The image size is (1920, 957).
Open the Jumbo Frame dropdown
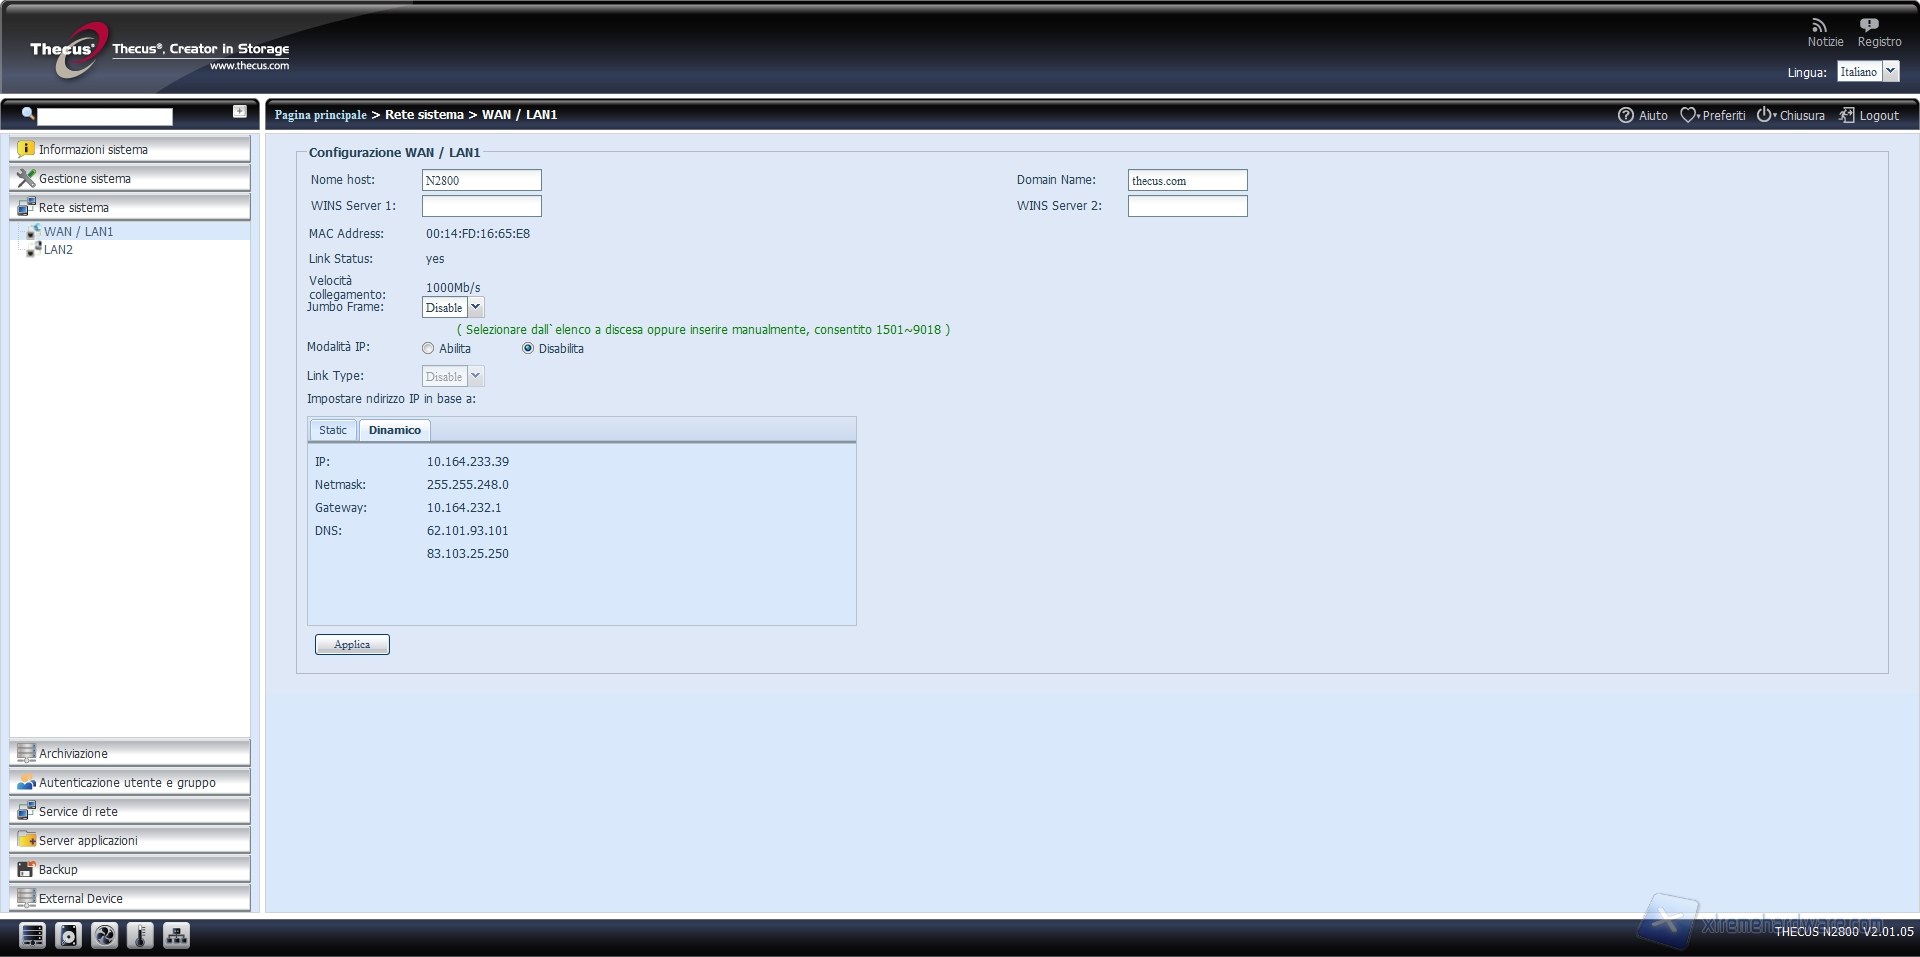pyautogui.click(x=476, y=308)
